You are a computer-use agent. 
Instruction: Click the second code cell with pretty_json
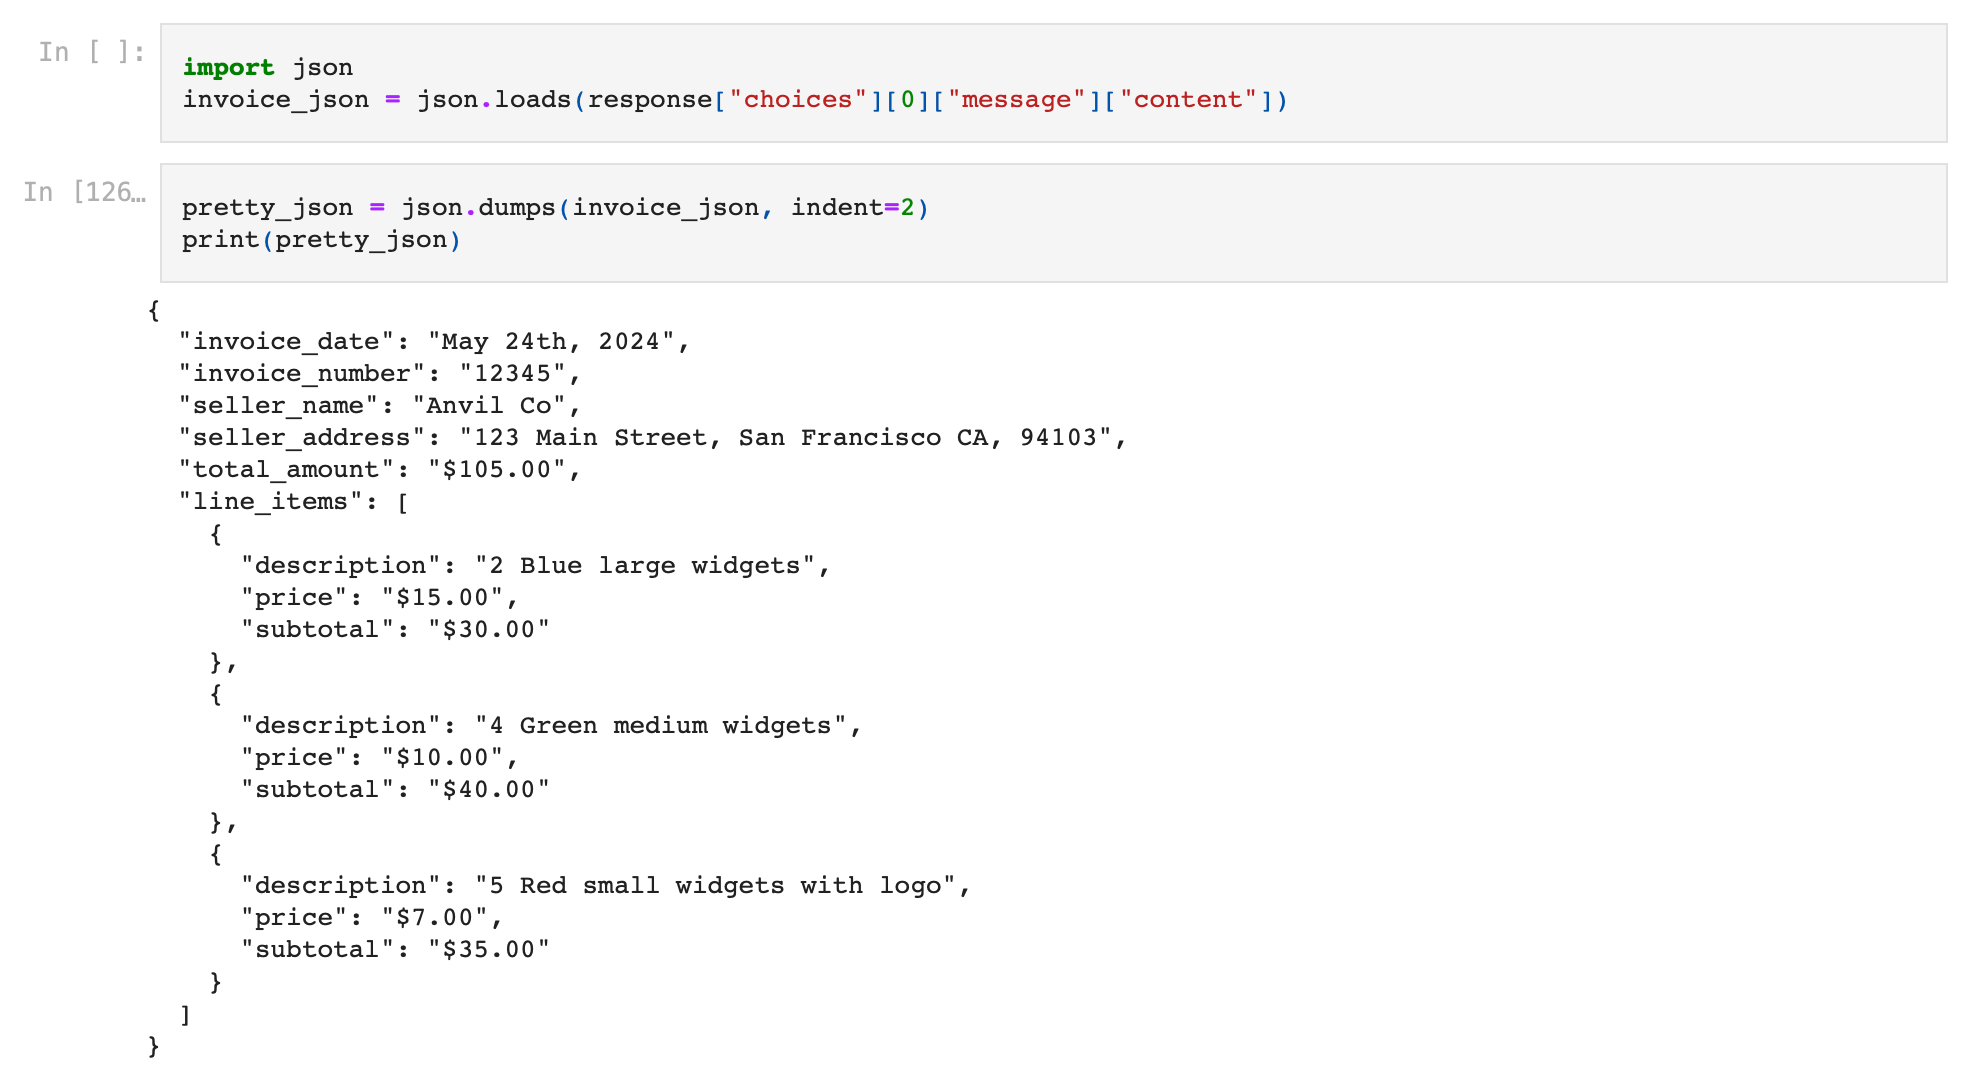click(1052, 223)
